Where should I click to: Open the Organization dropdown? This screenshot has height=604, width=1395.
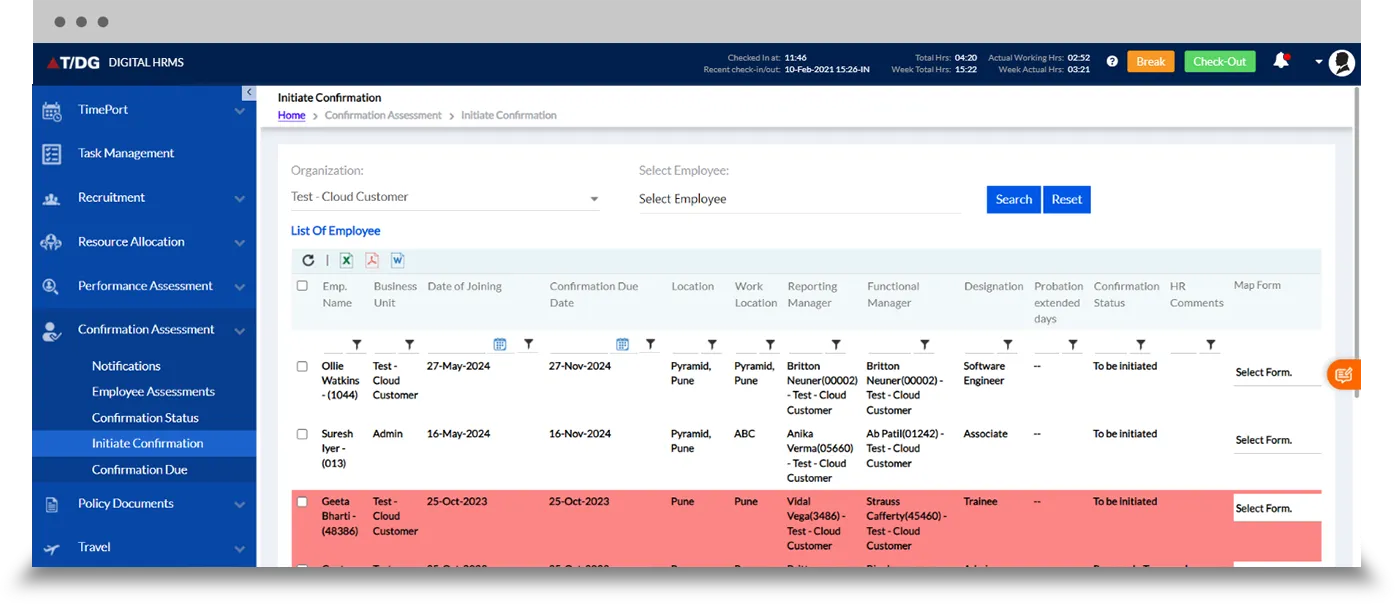tap(445, 198)
